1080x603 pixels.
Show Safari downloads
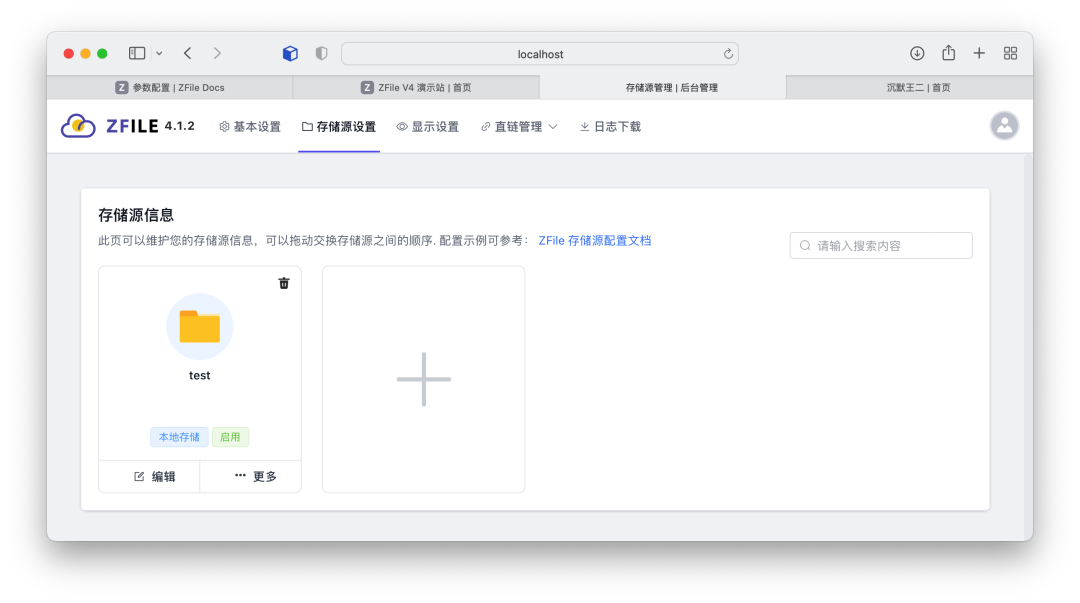click(917, 53)
